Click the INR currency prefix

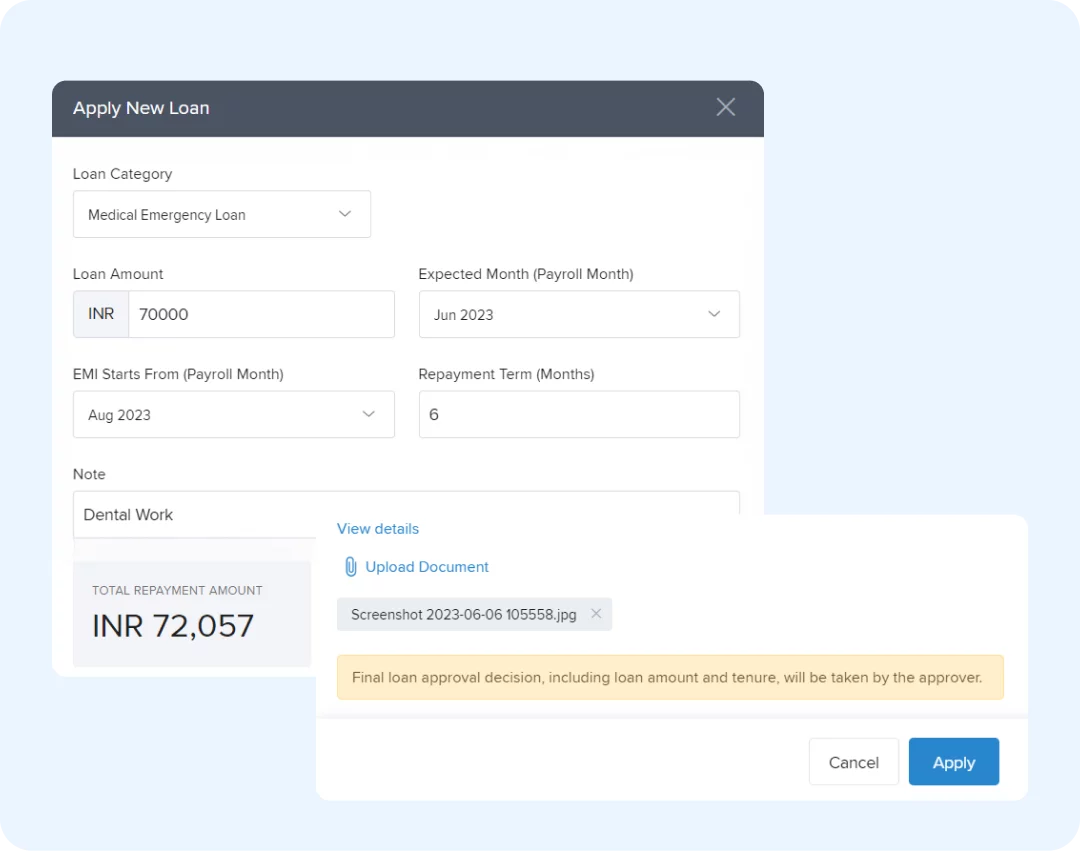point(101,314)
